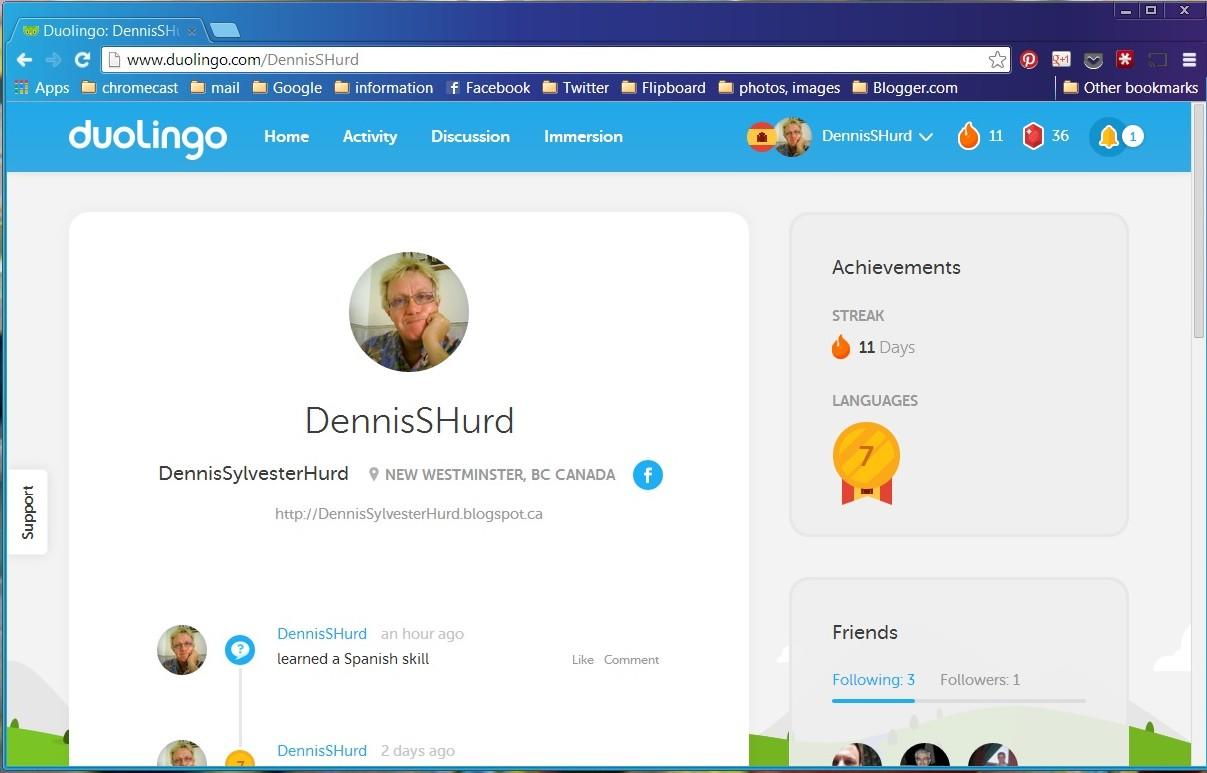Click the vertical scrollbar thumb
The height and width of the screenshot is (773, 1207).
pos(1199,220)
